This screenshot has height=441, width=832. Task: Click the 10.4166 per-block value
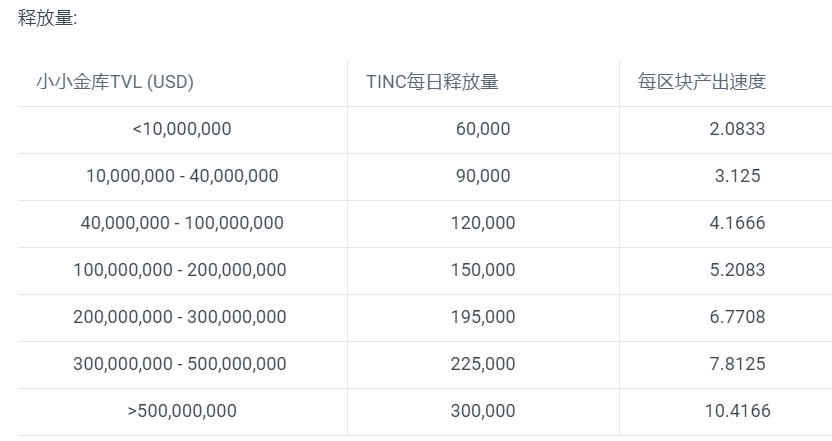coord(737,411)
